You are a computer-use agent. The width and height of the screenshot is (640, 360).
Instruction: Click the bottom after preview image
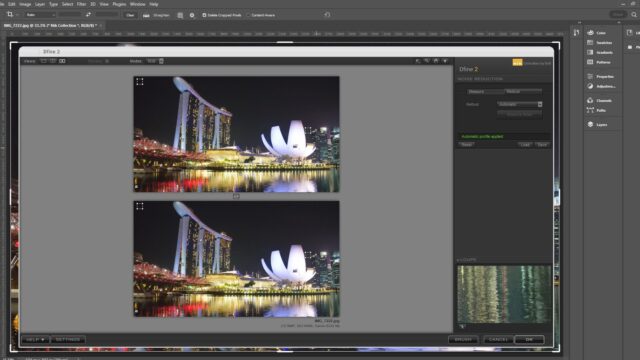pyautogui.click(x=236, y=259)
